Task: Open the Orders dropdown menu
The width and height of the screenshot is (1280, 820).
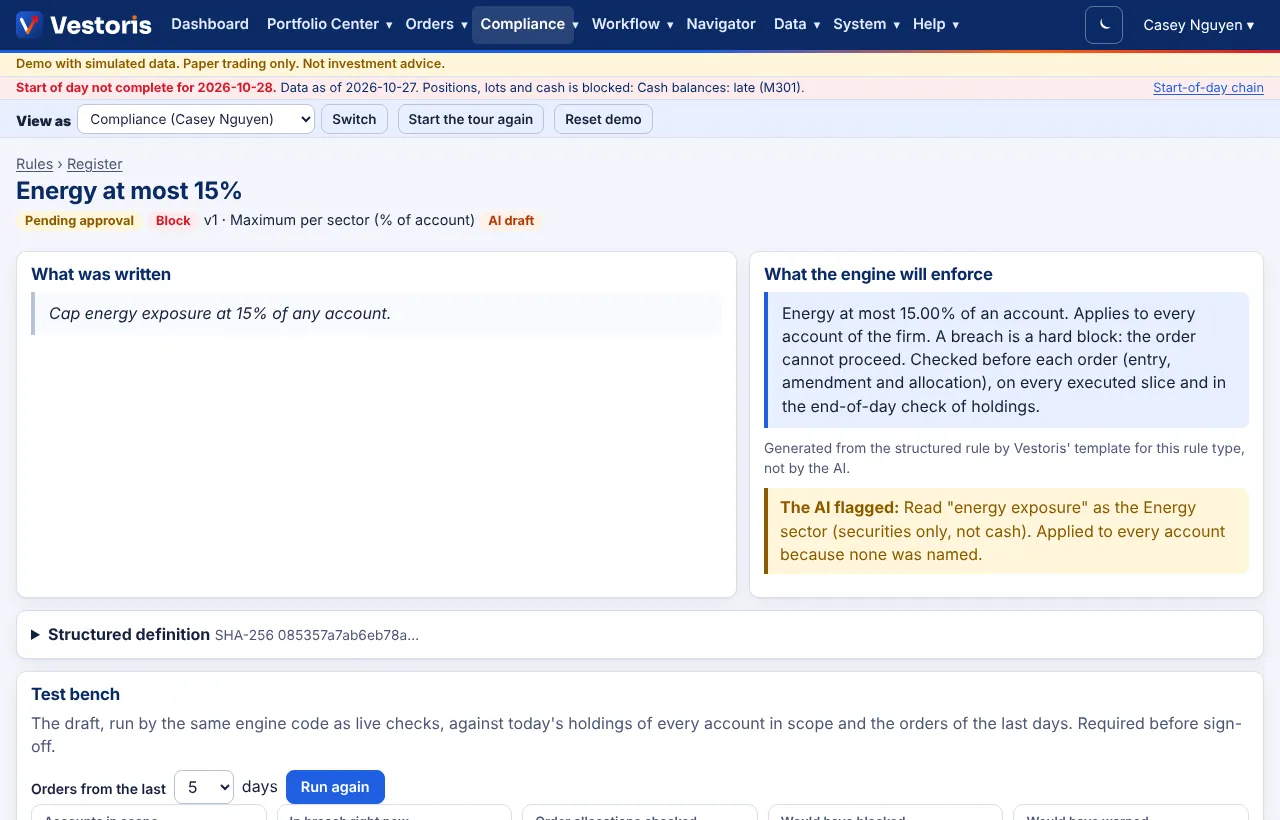Action: pos(436,24)
